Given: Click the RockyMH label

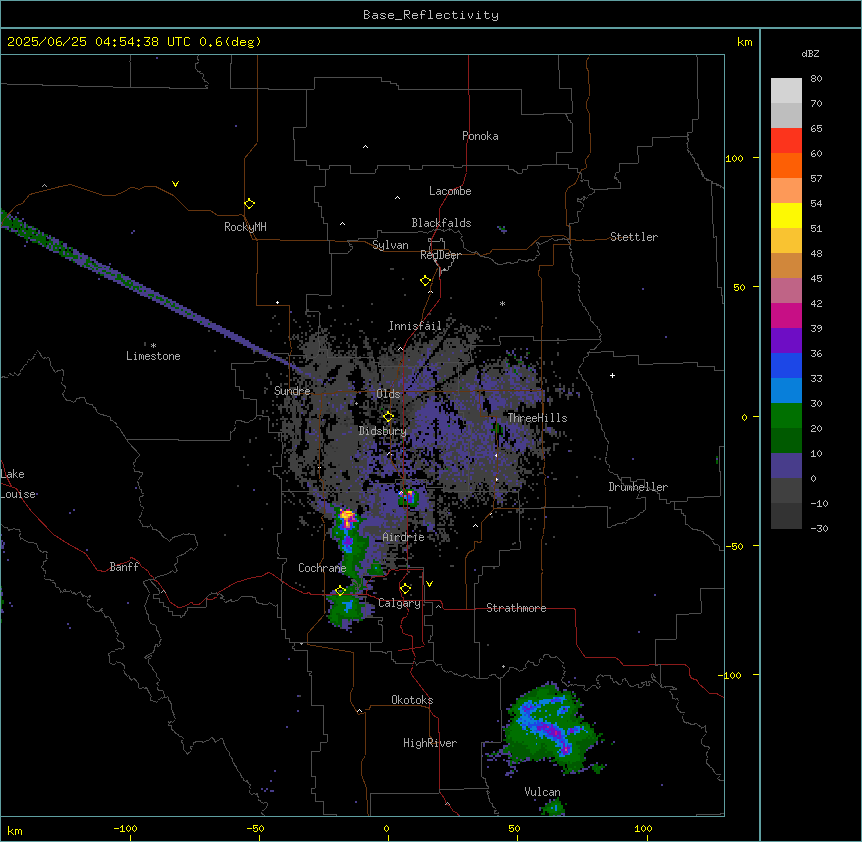Looking at the screenshot, I should [x=245, y=227].
